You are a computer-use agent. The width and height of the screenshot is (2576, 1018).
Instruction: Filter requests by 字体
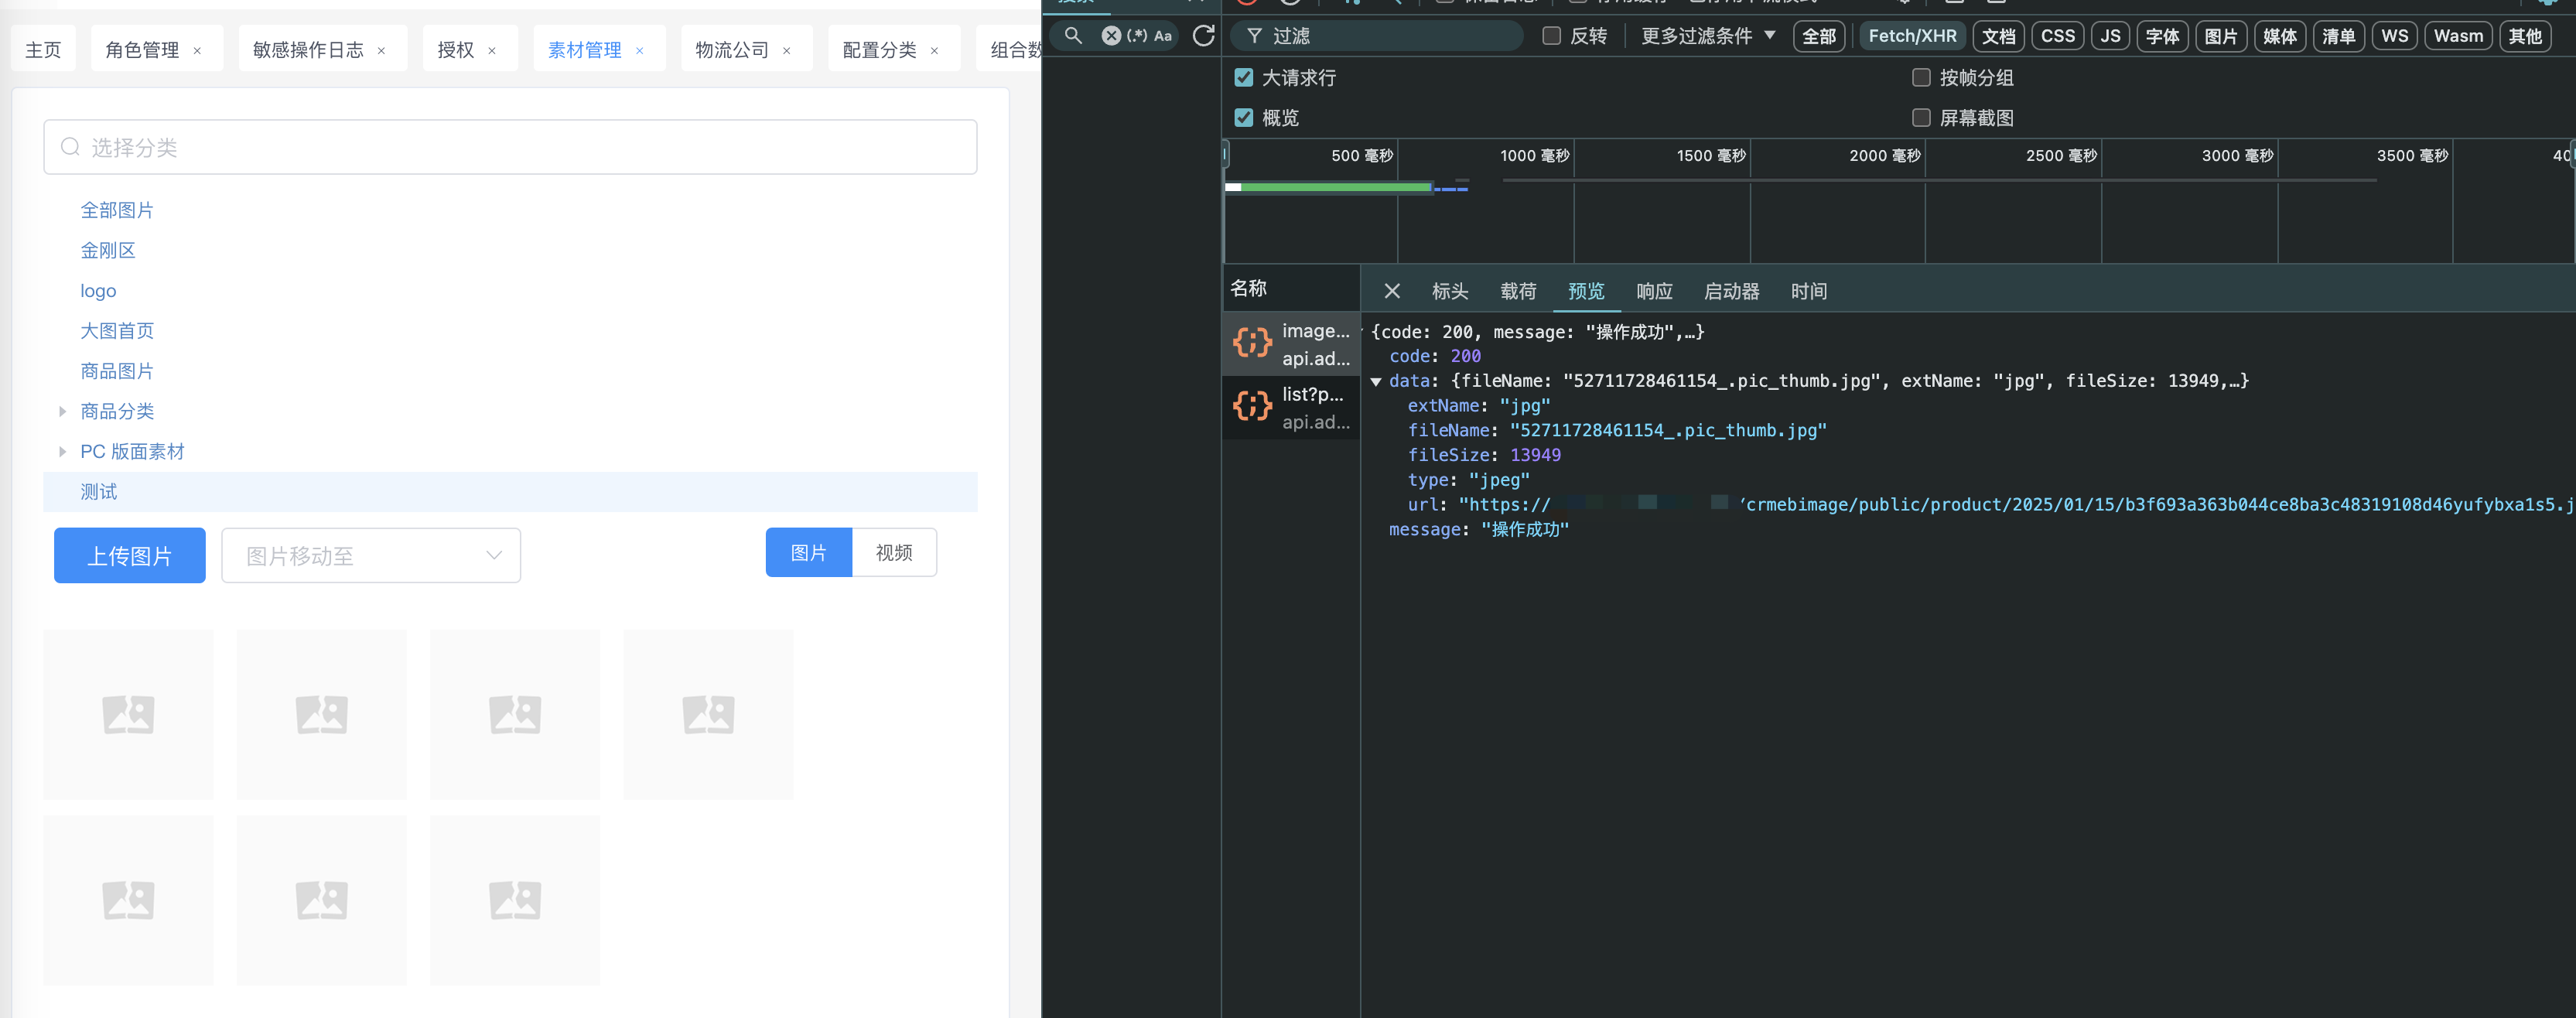(2161, 36)
